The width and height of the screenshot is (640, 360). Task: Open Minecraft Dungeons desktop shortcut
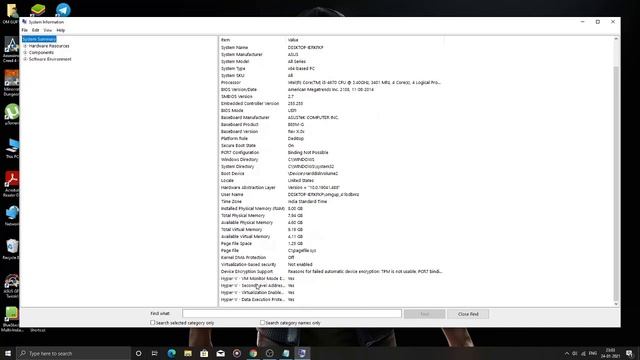(x=11, y=83)
